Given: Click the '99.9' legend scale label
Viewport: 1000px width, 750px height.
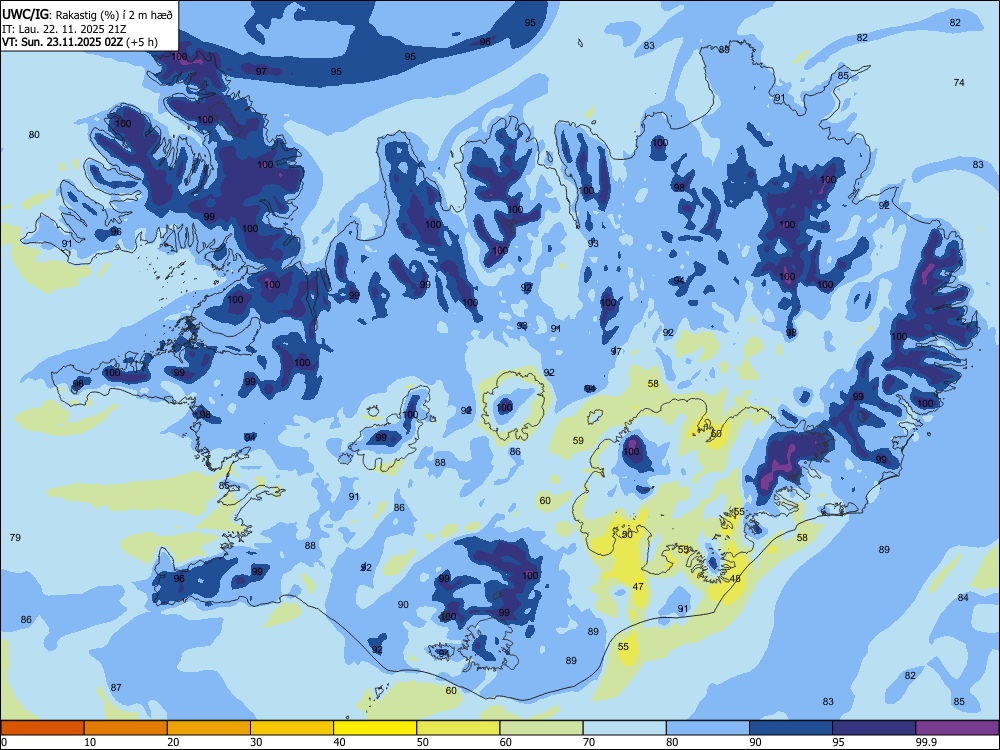Looking at the screenshot, I should click(926, 742).
